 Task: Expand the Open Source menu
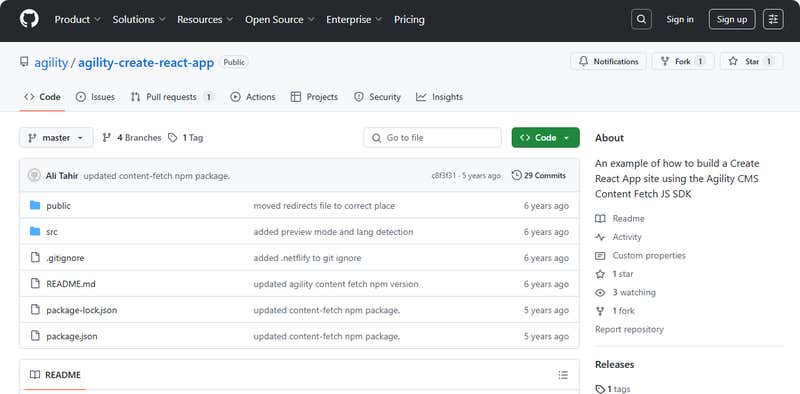click(280, 19)
